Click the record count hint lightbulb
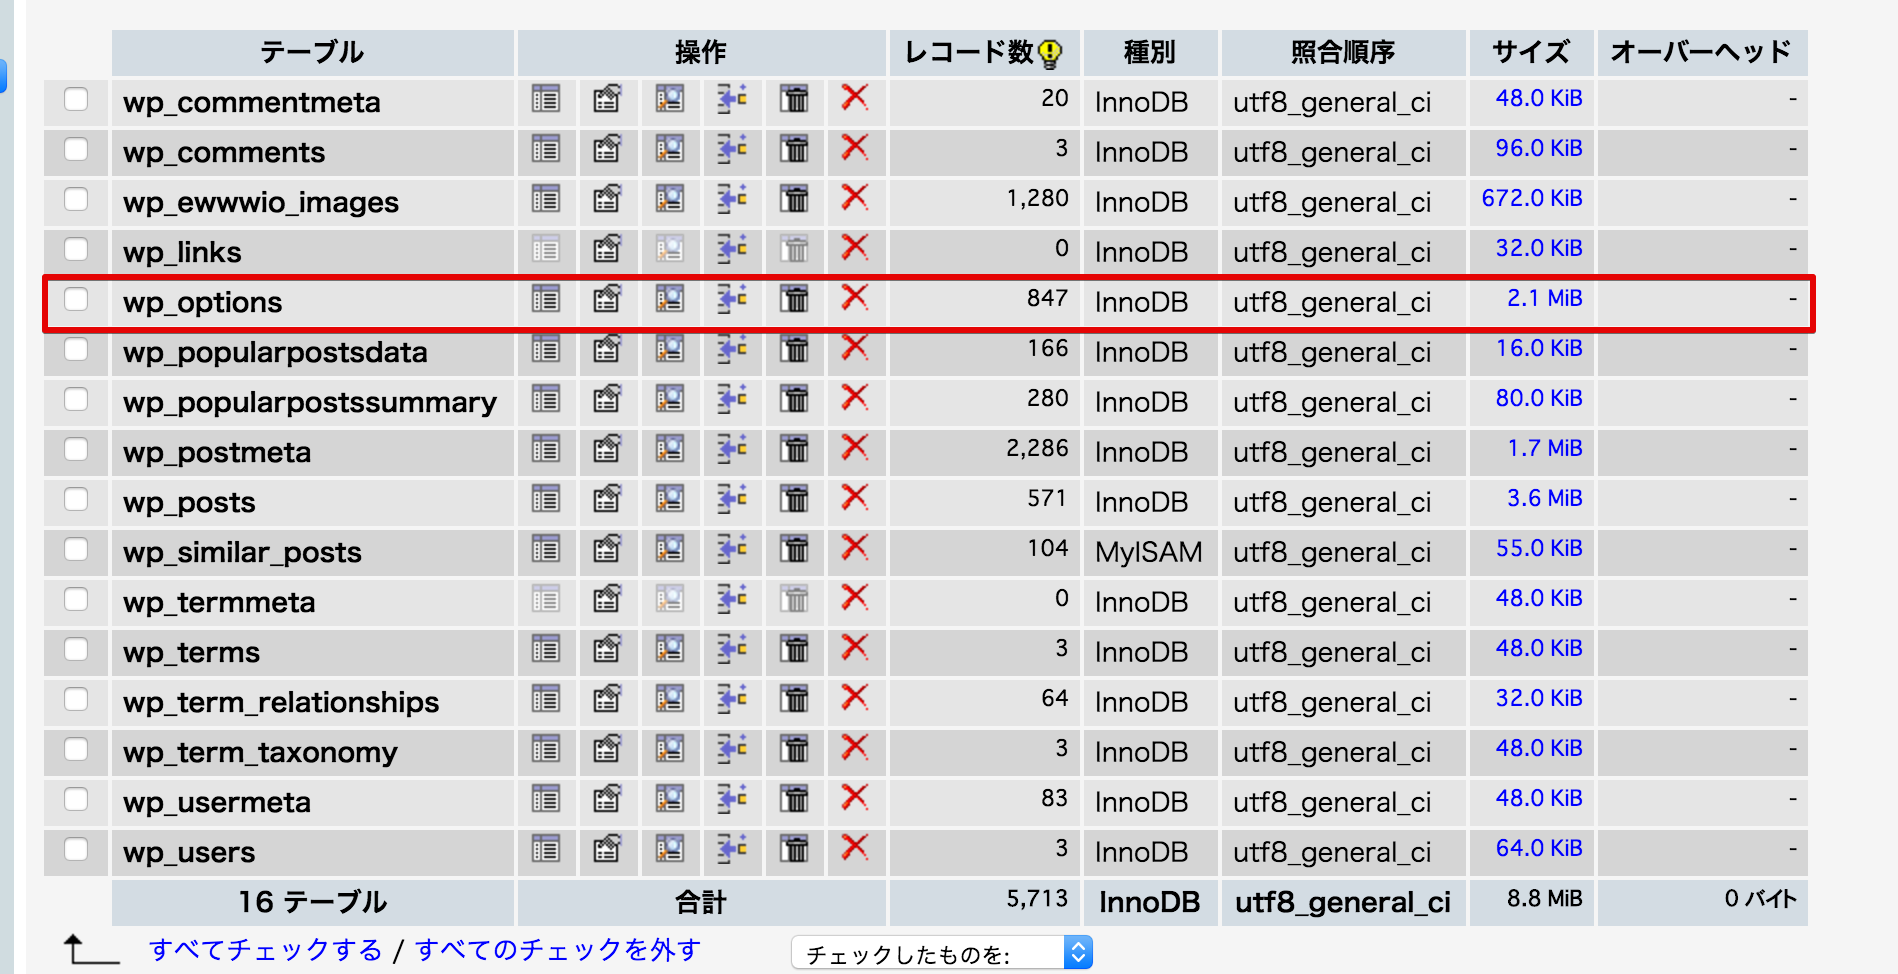Screen dimensions: 1898x974 point(1050,53)
